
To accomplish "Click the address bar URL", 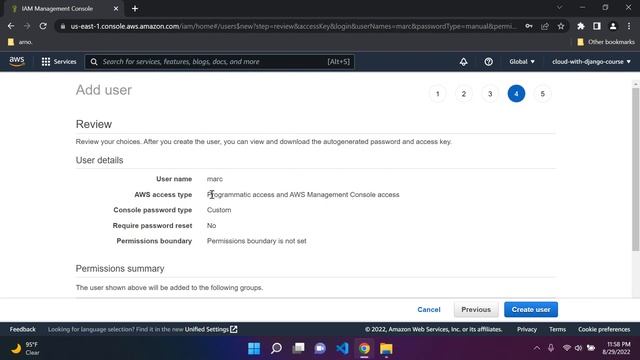I will [x=293, y=26].
